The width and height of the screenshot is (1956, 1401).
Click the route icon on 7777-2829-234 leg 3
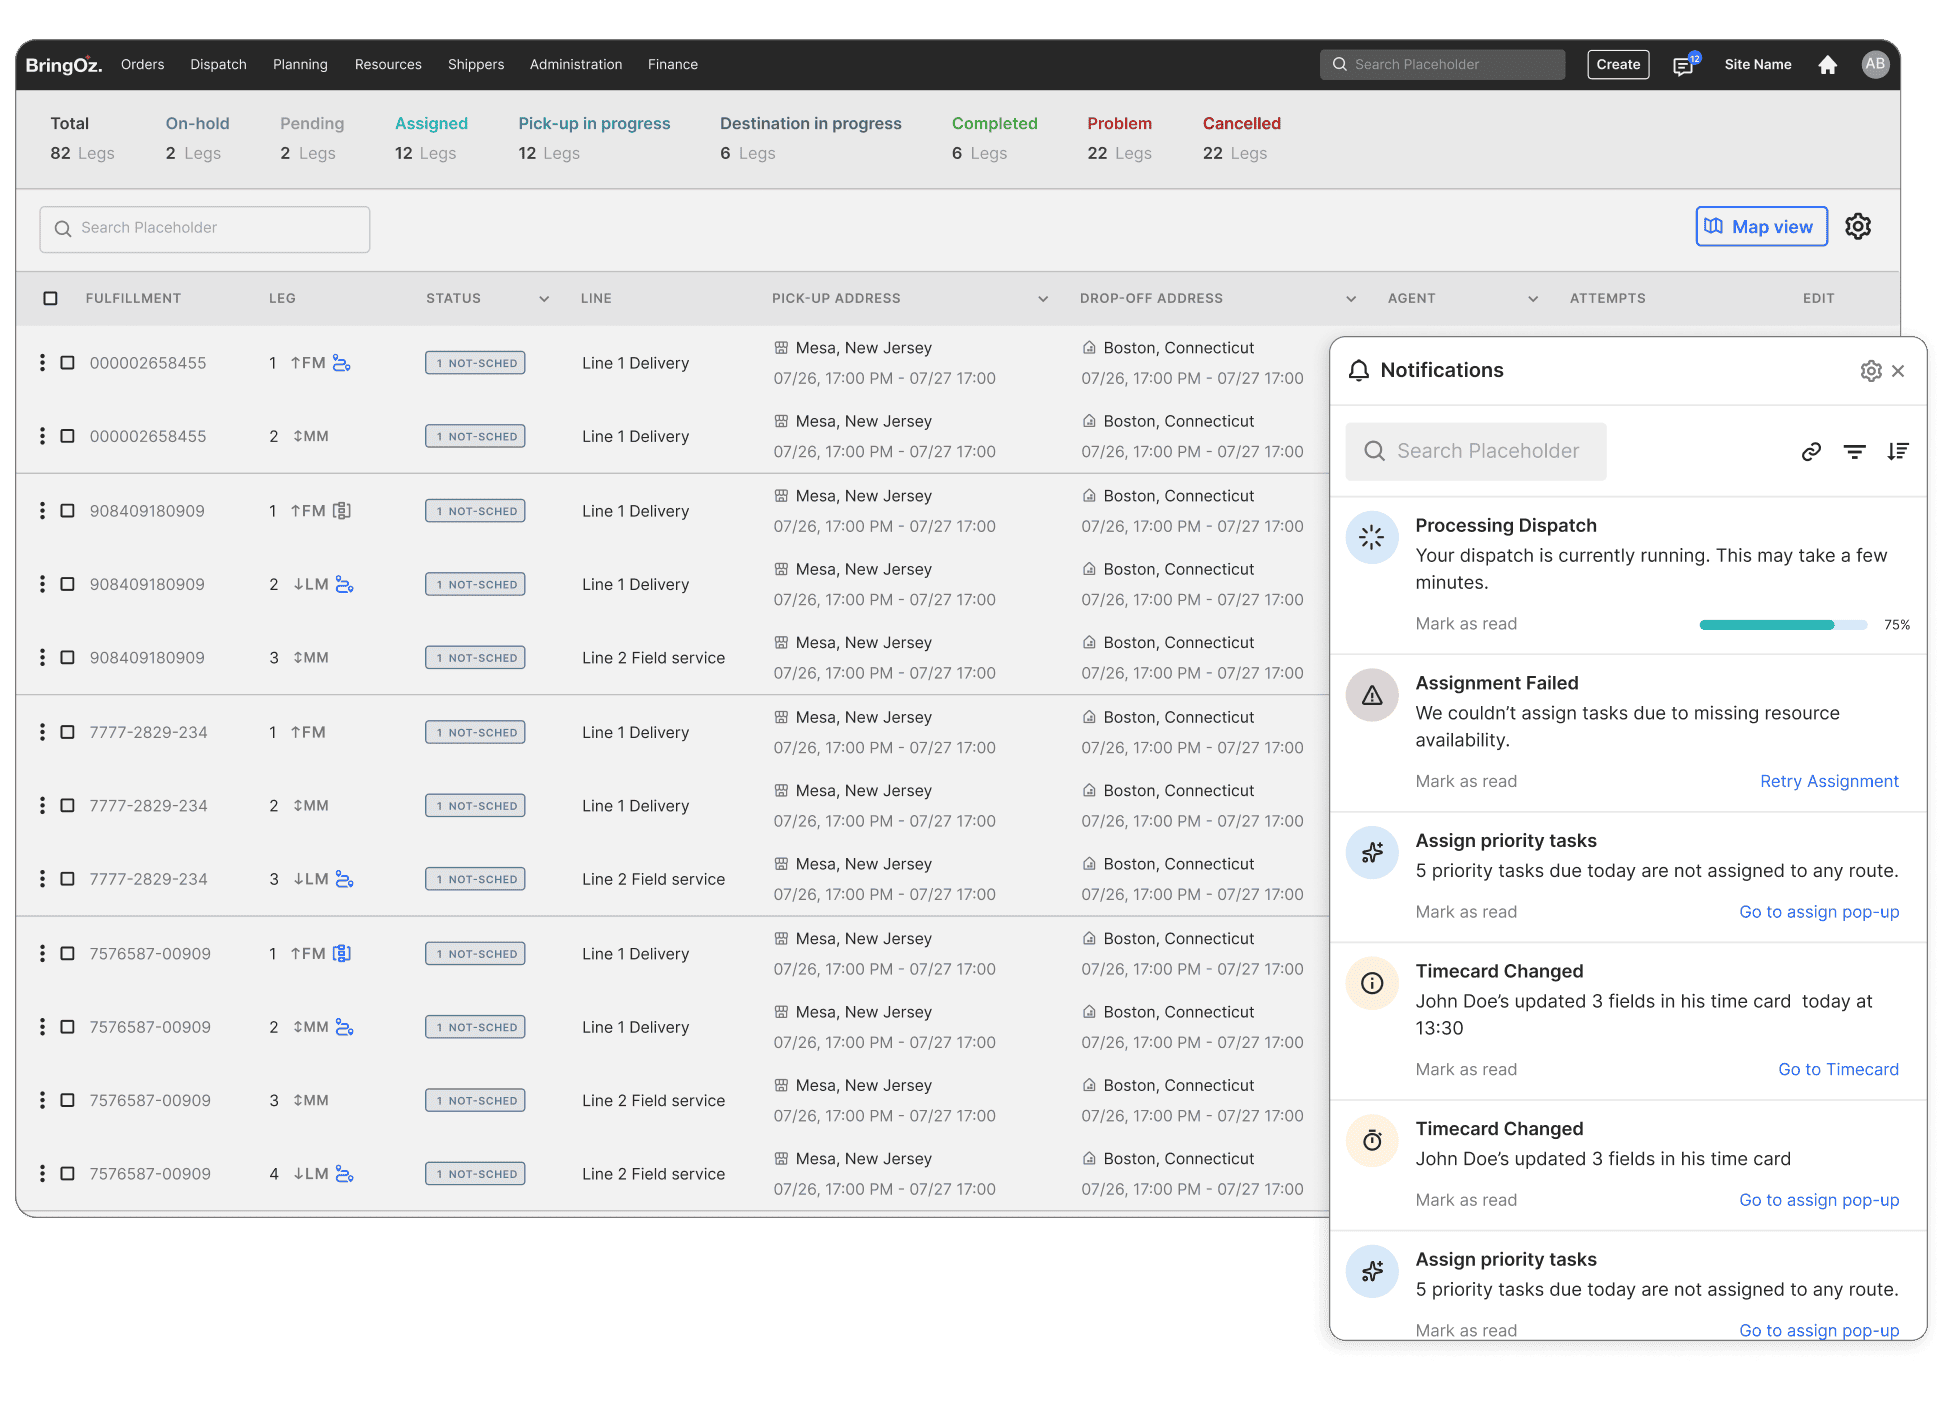tap(345, 879)
